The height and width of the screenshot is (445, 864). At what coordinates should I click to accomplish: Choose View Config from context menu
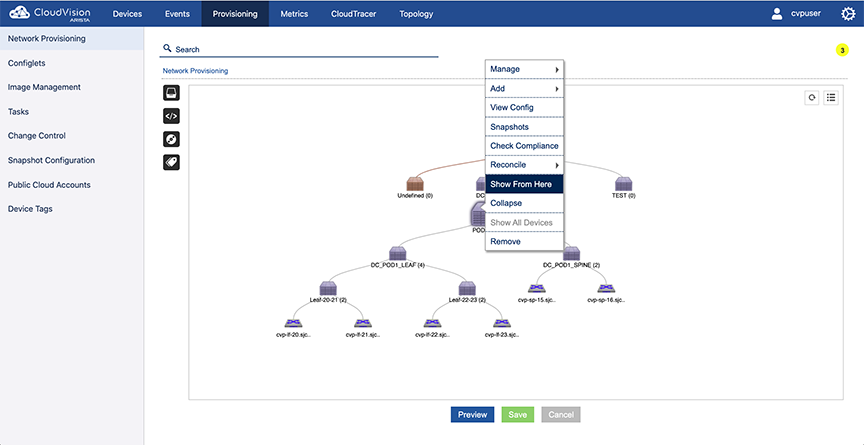click(524, 107)
